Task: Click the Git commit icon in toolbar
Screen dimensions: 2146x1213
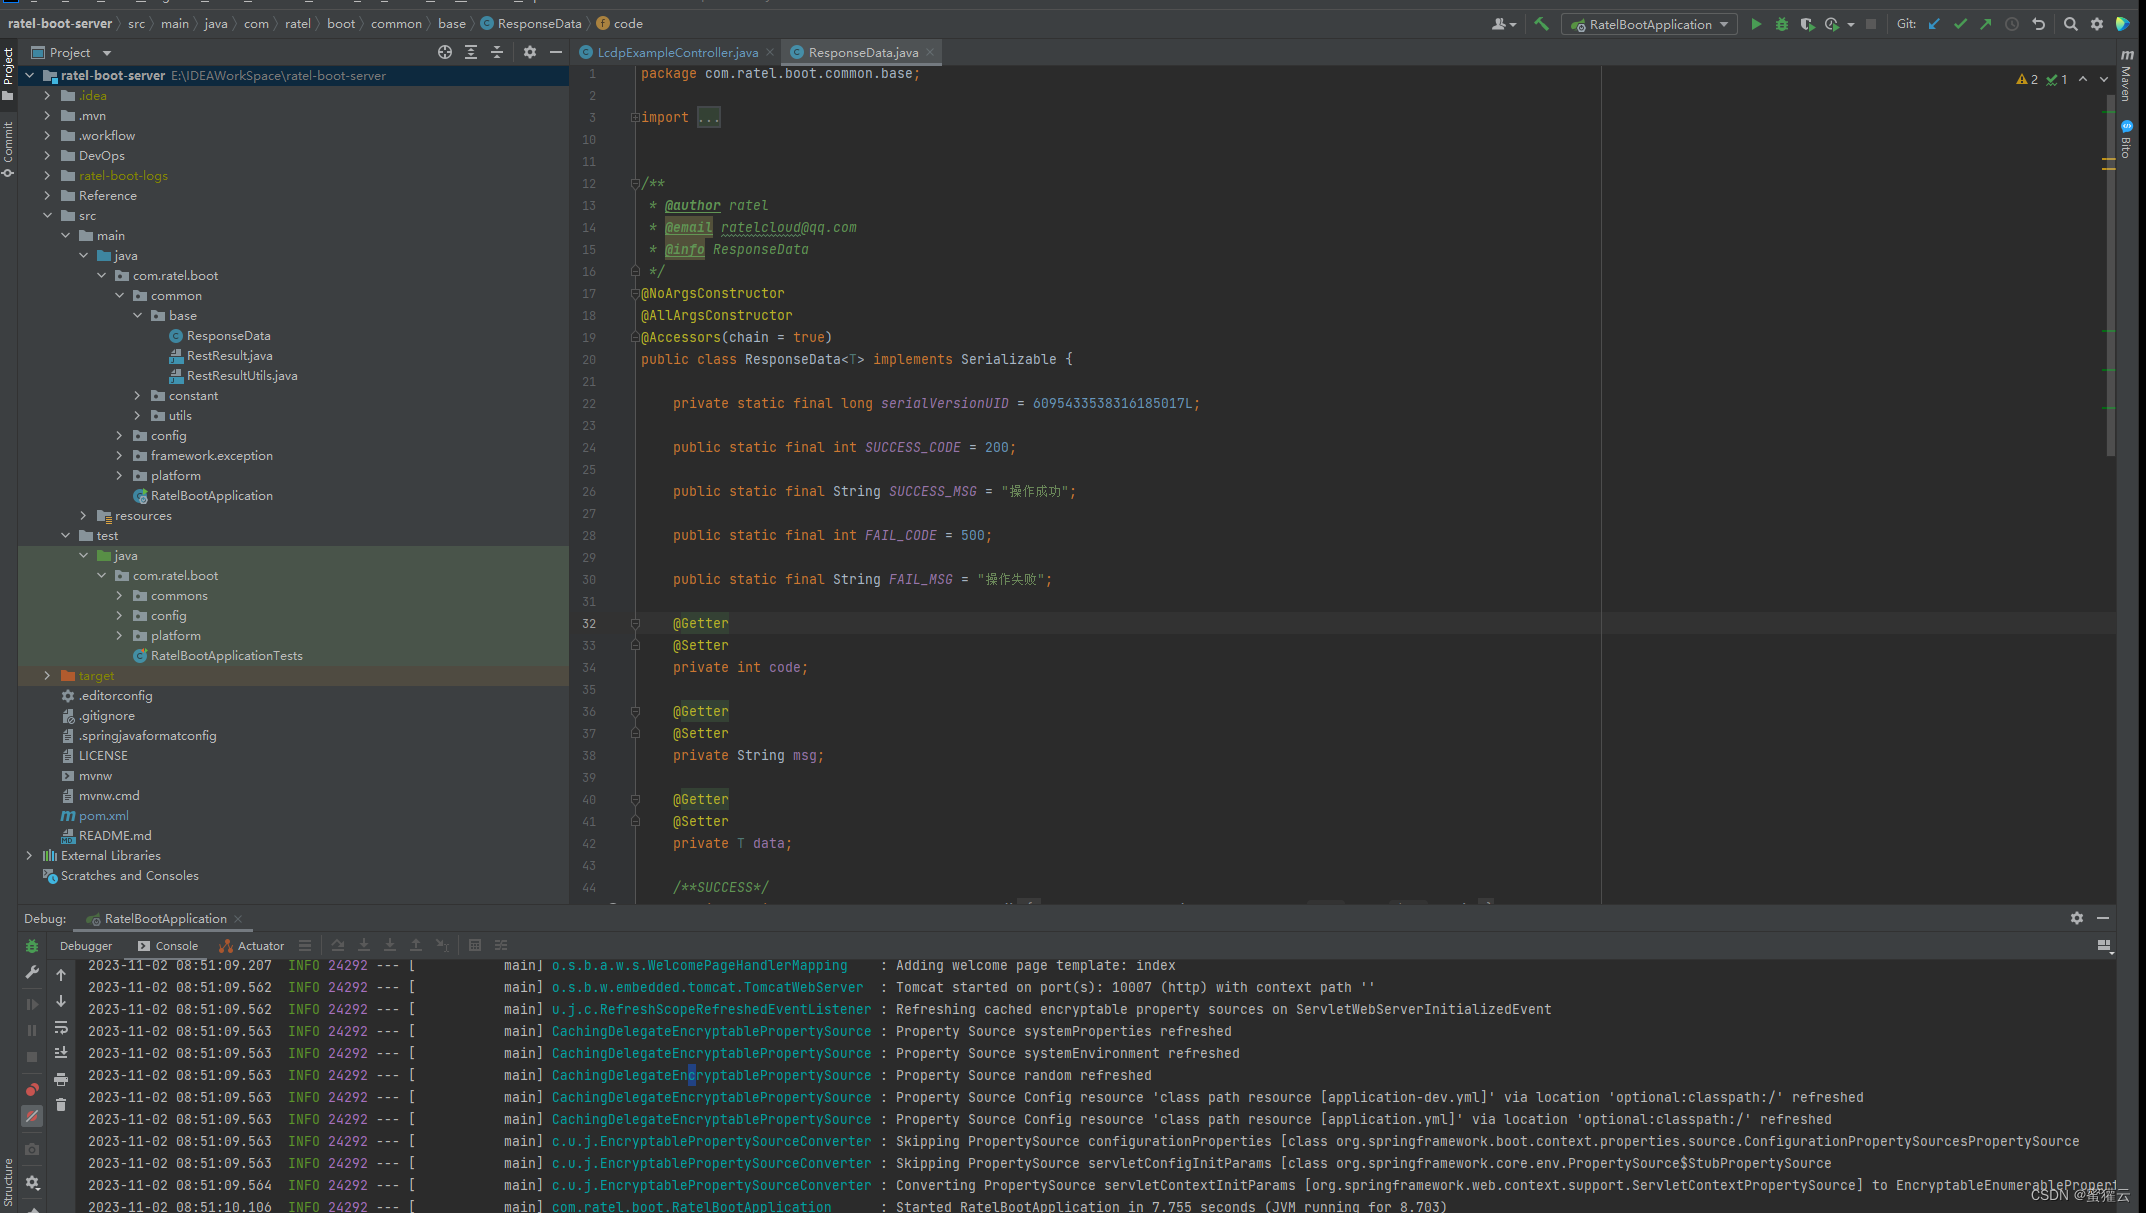Action: (1960, 24)
